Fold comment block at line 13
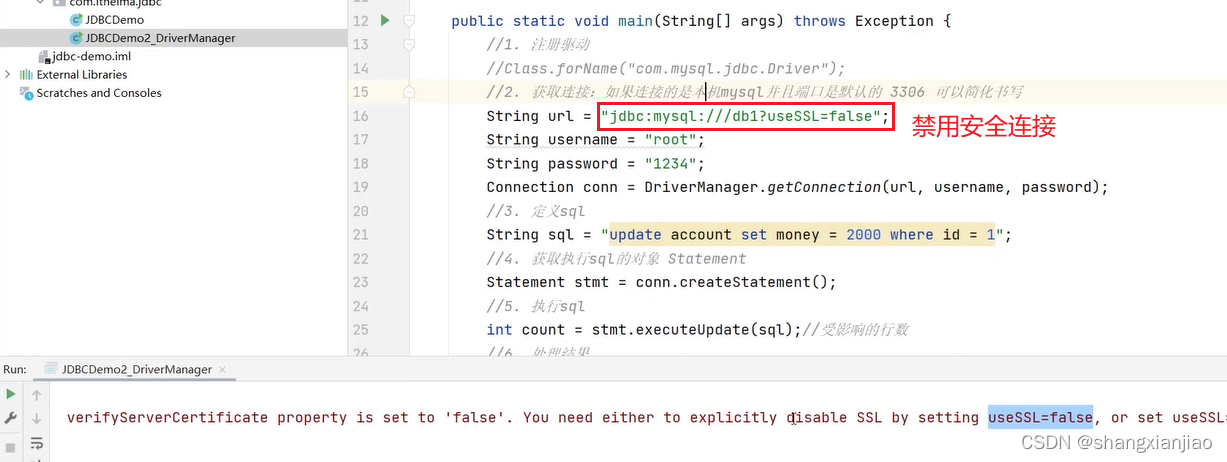 (x=408, y=44)
